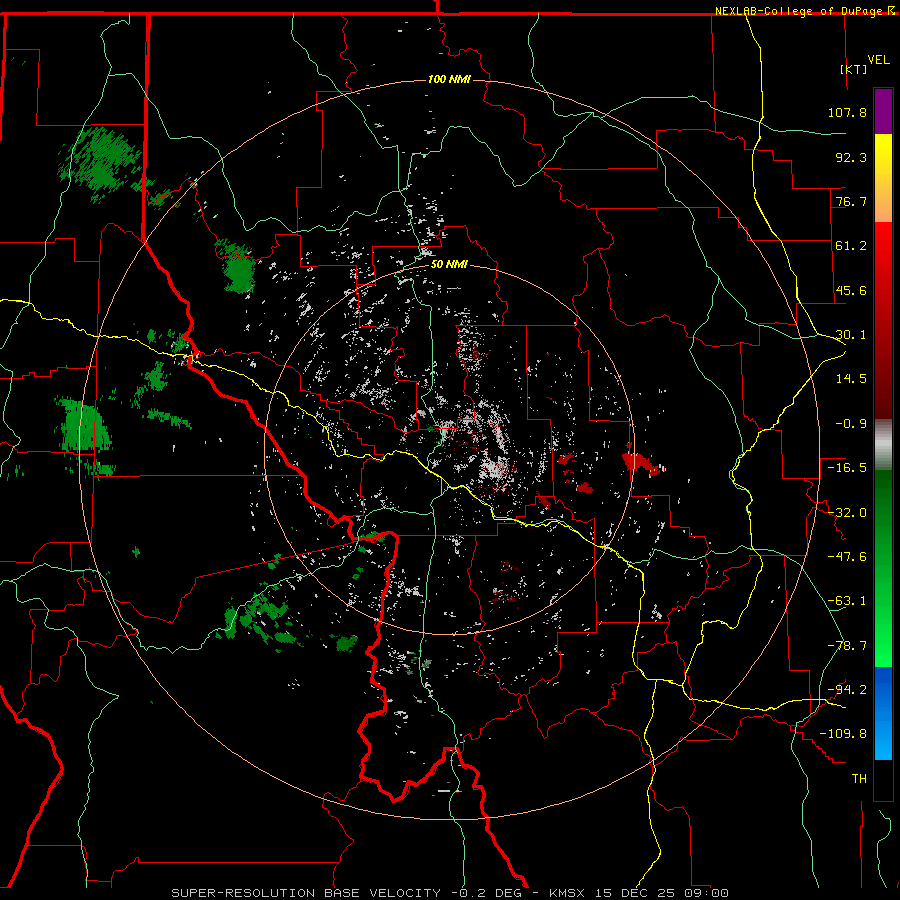Image resolution: width=900 pixels, height=900 pixels.
Task: Click the 100 NMI range ring label
Action: click(x=449, y=79)
